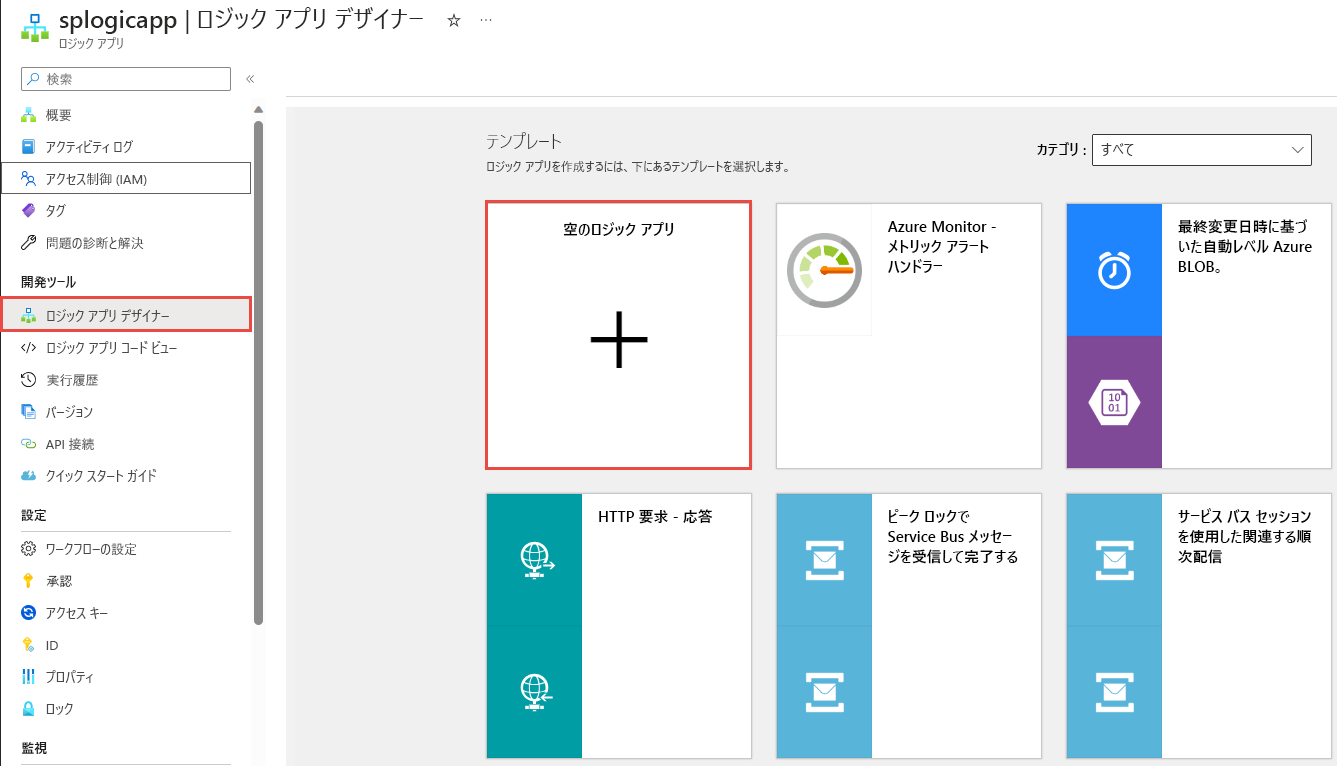Click the bottom globe icon in HTTP template
Image resolution: width=1337 pixels, height=766 pixels.
tap(535, 692)
